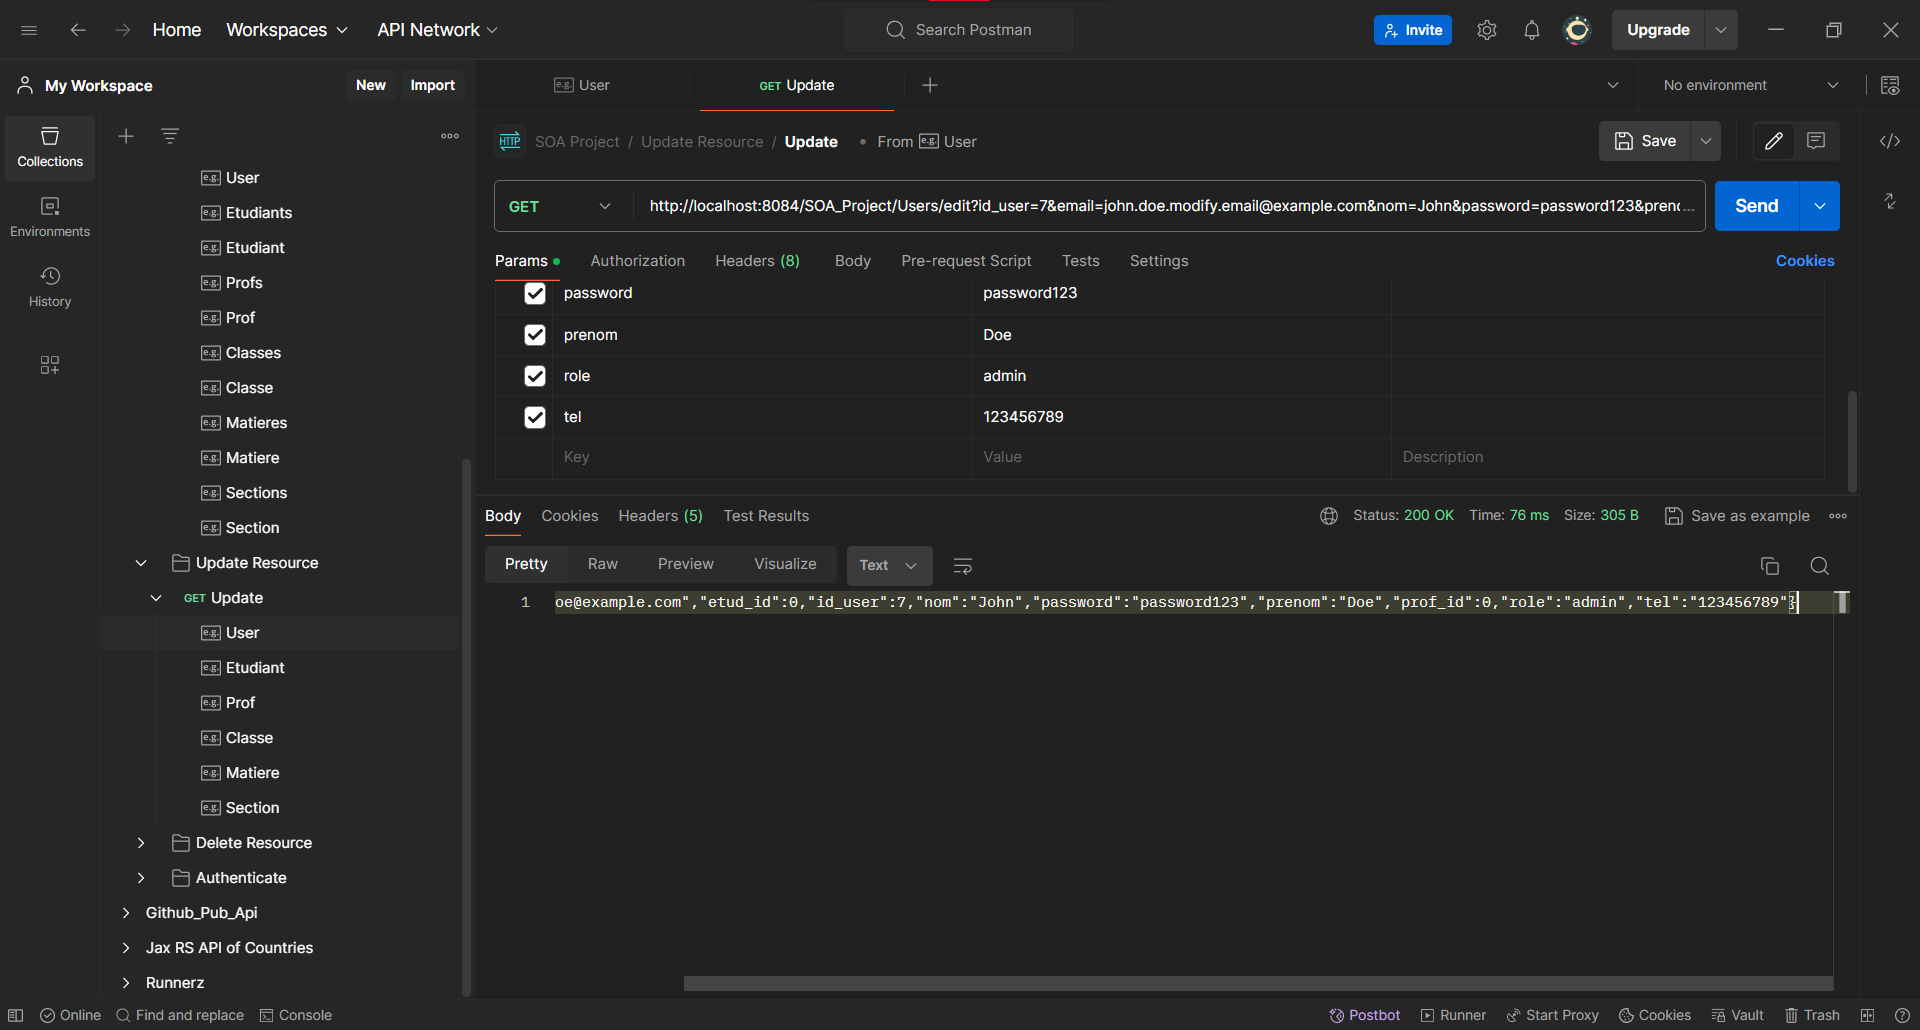Open a new request tab with plus

(x=930, y=85)
